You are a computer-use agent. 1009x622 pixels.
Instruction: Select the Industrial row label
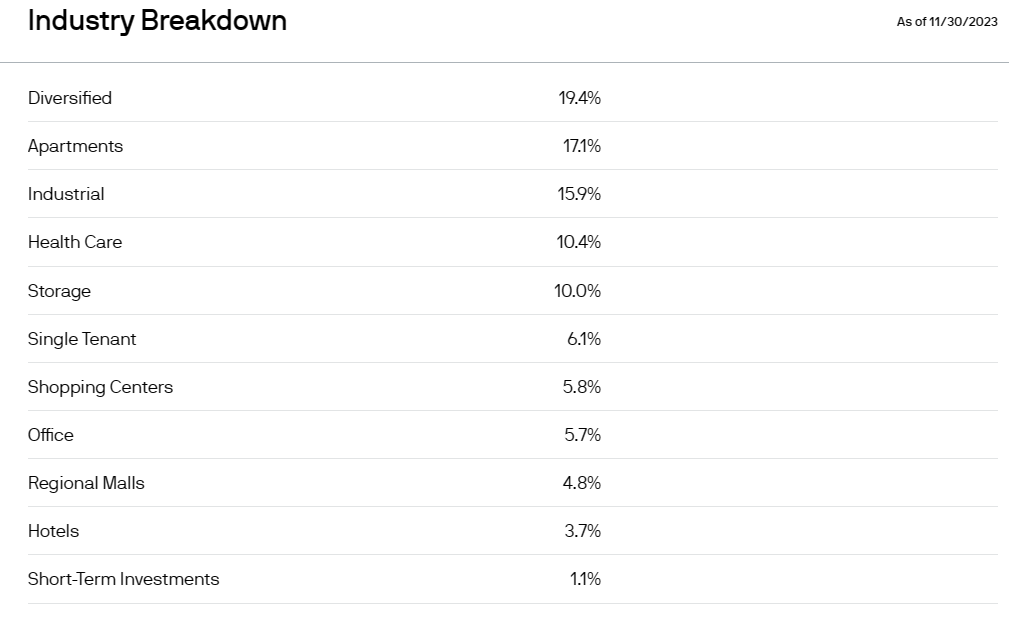tap(66, 194)
